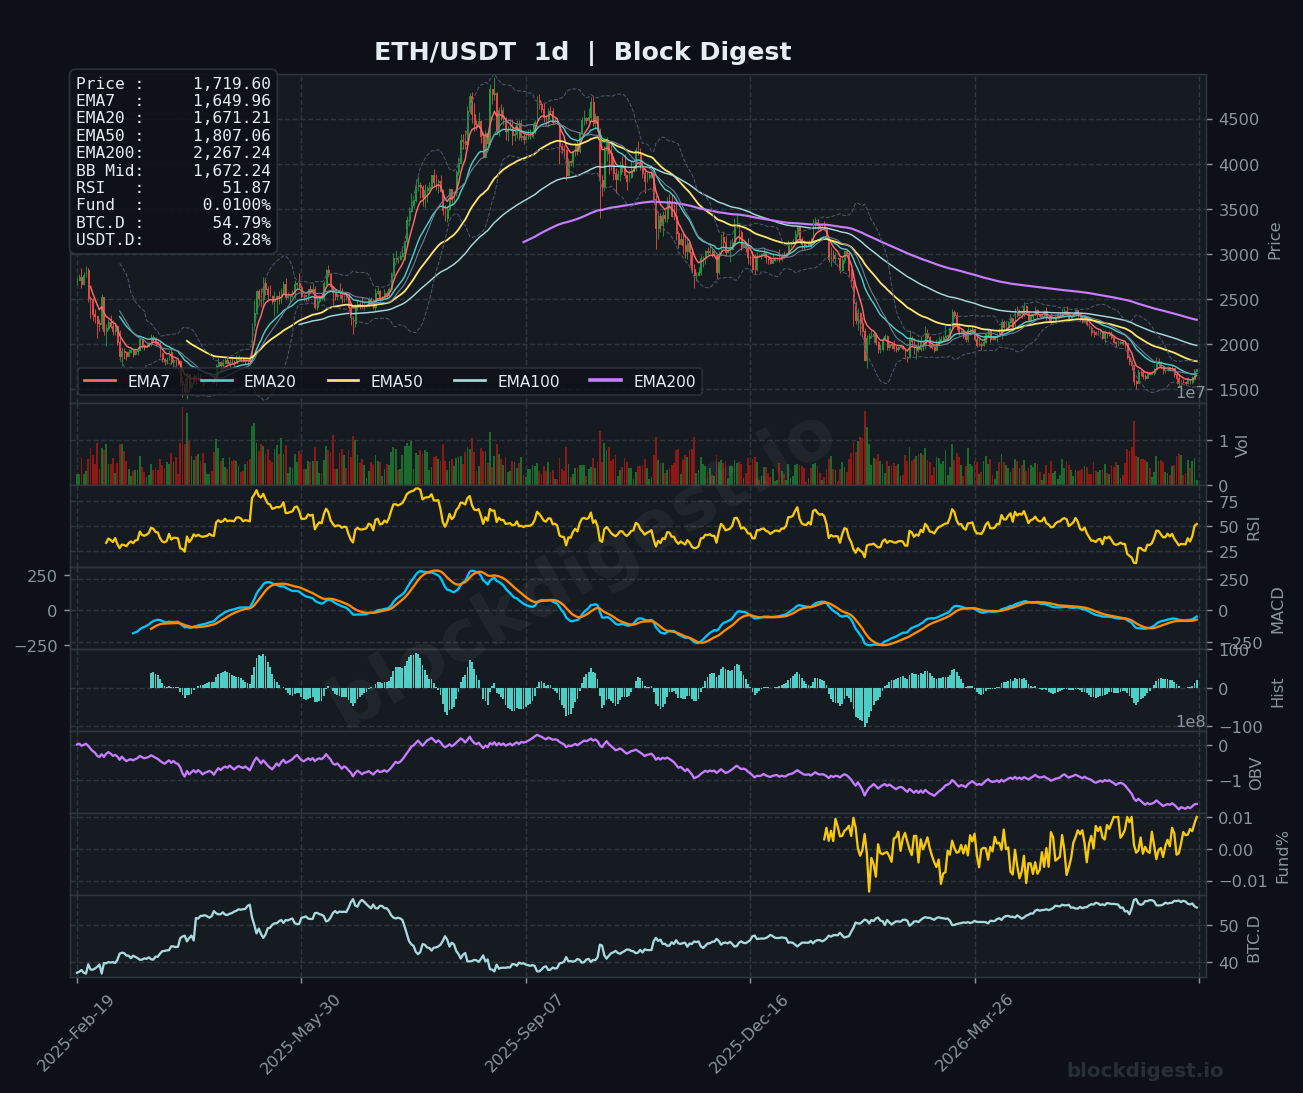Select the EMA100 label in the legend

(528, 381)
